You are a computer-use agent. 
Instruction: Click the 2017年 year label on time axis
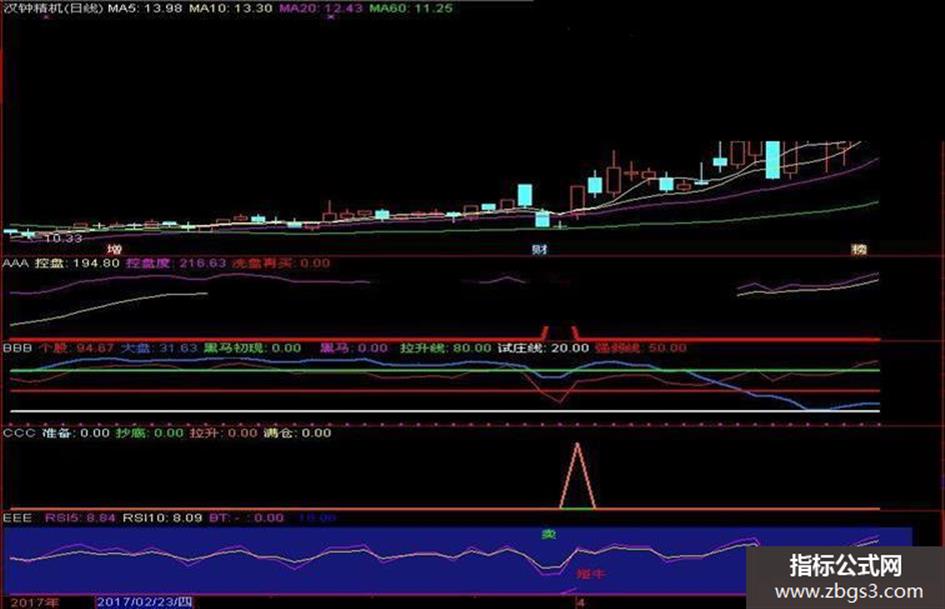[35, 602]
